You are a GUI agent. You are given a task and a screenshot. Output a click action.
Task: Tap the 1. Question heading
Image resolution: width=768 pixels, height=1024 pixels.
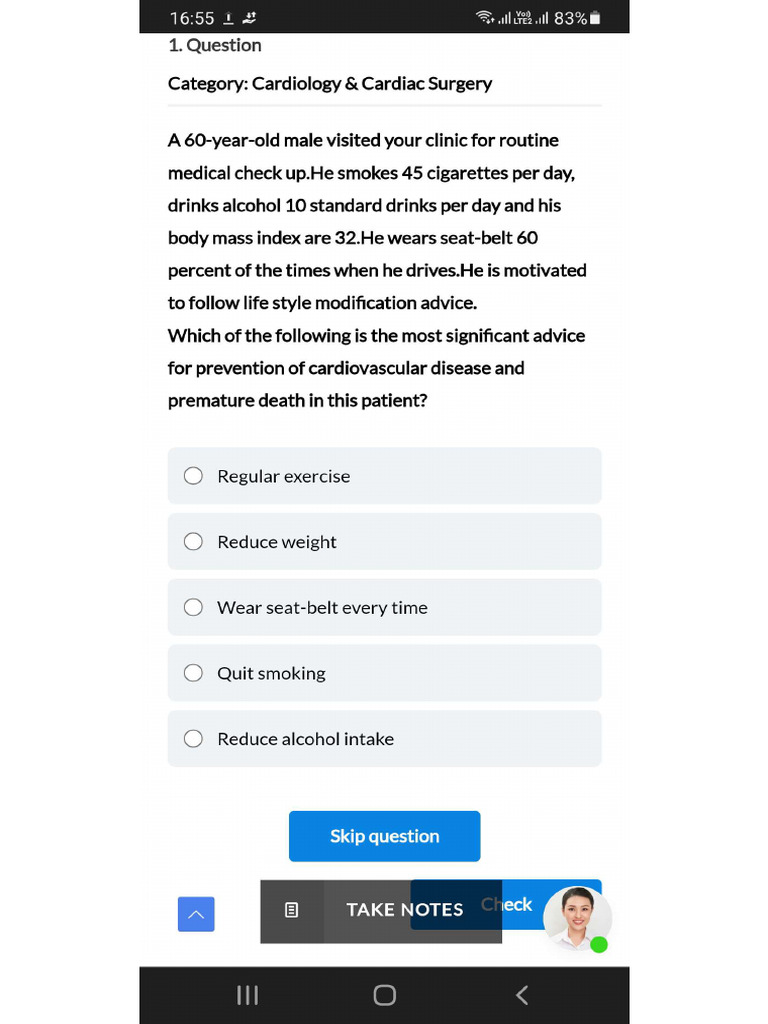(x=215, y=45)
